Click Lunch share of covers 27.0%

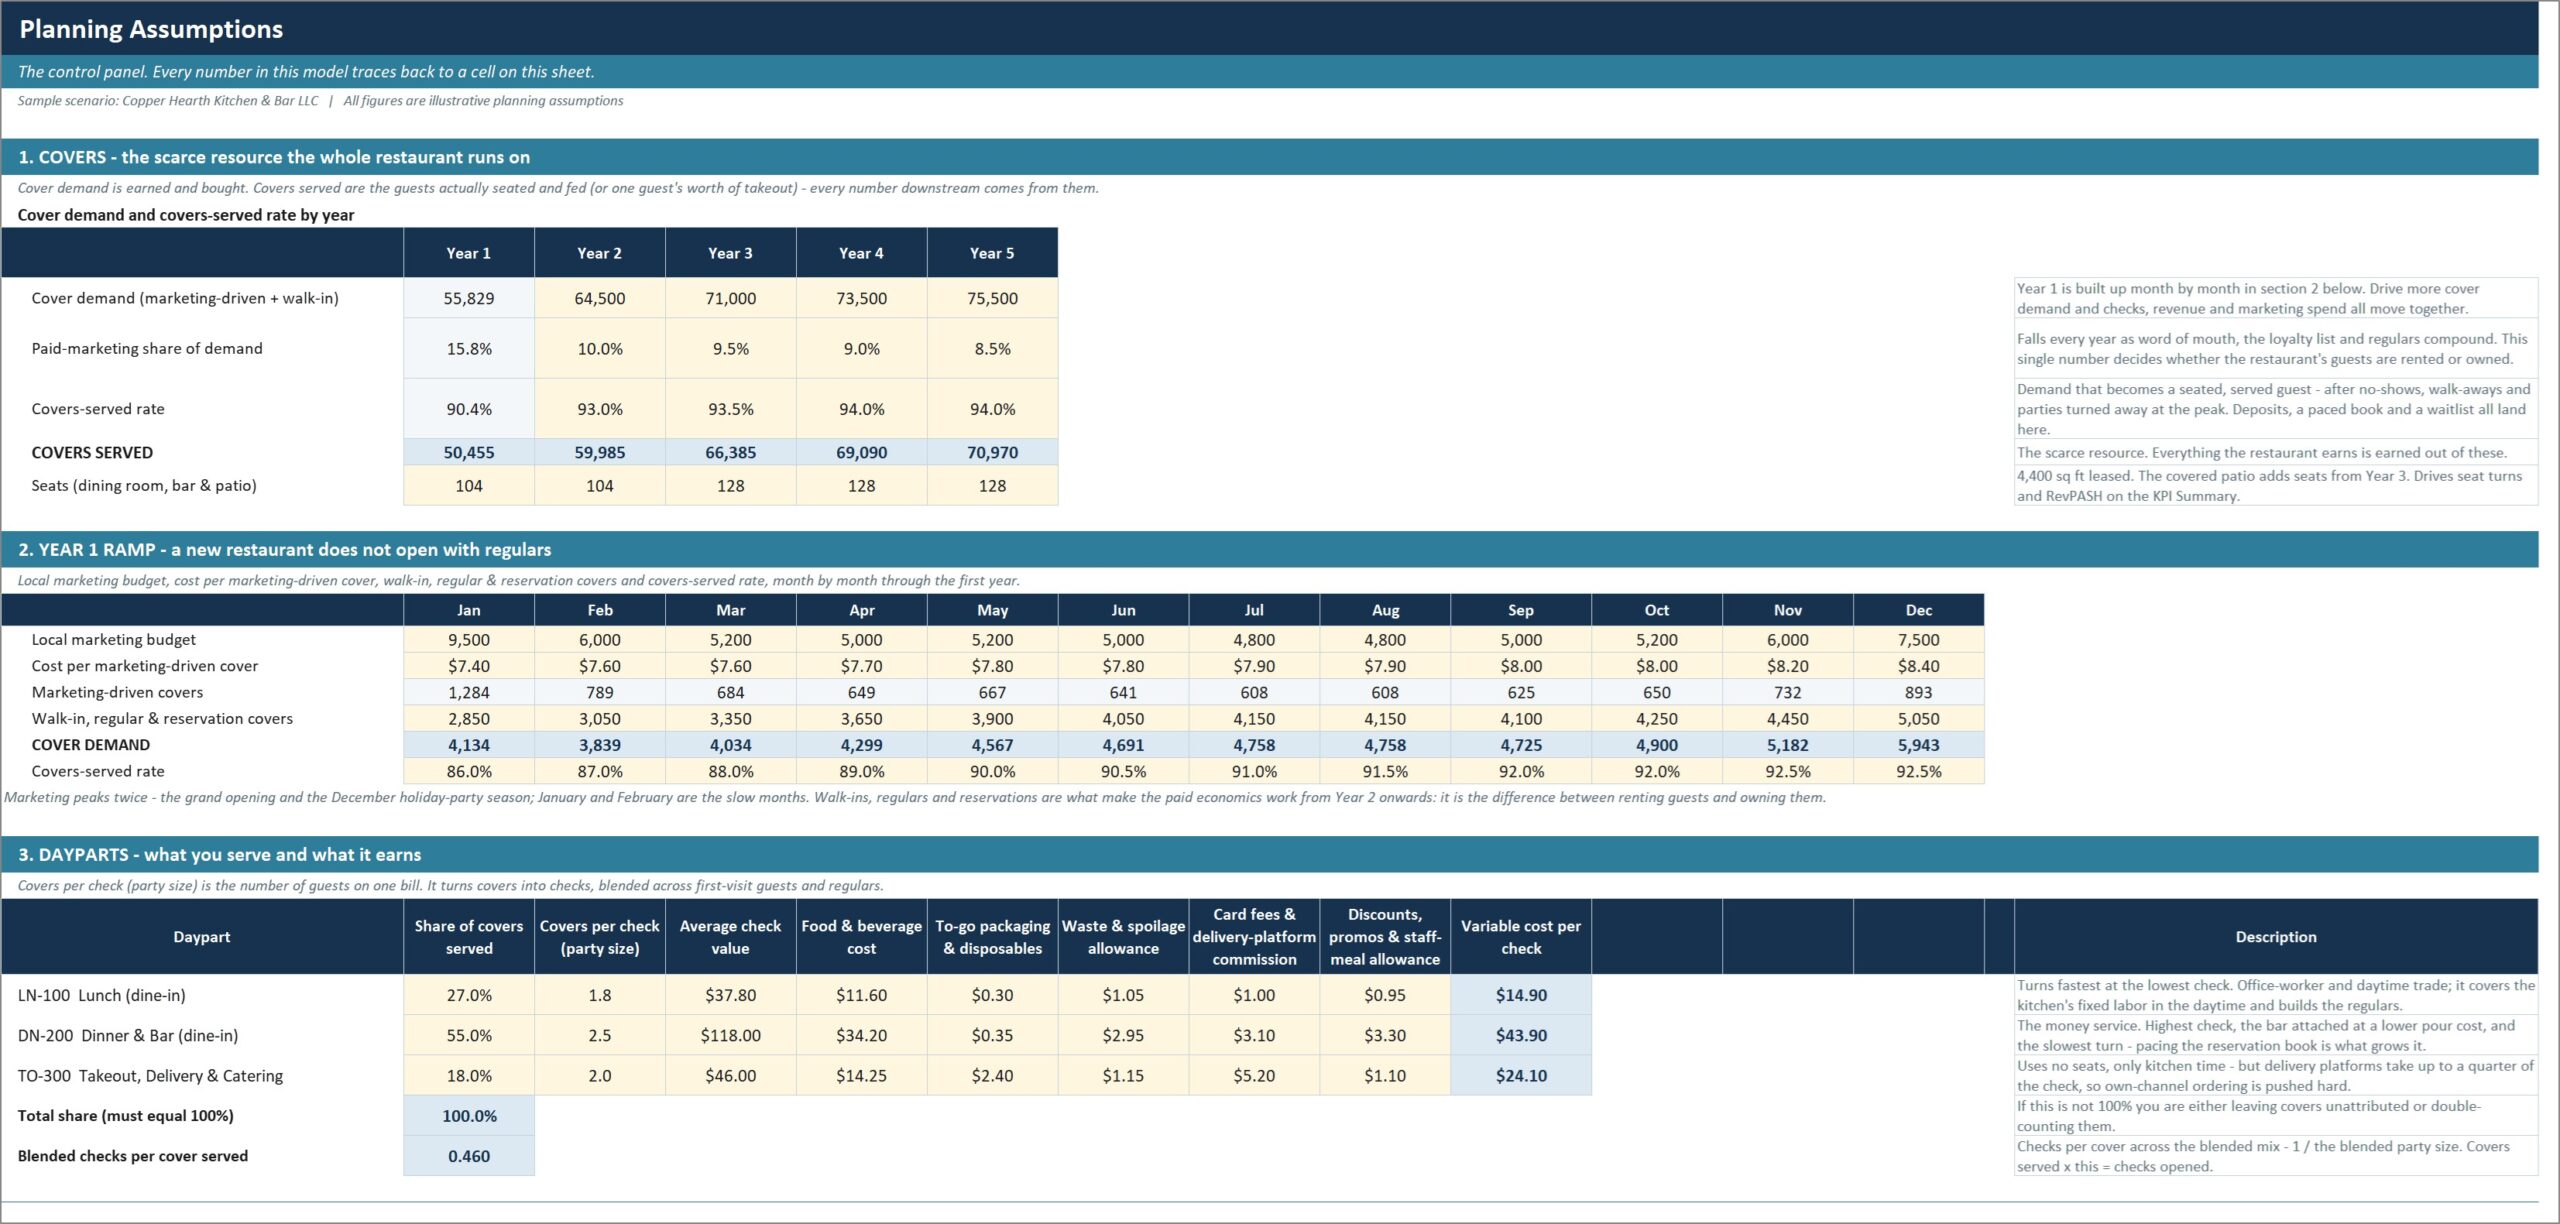tap(468, 995)
